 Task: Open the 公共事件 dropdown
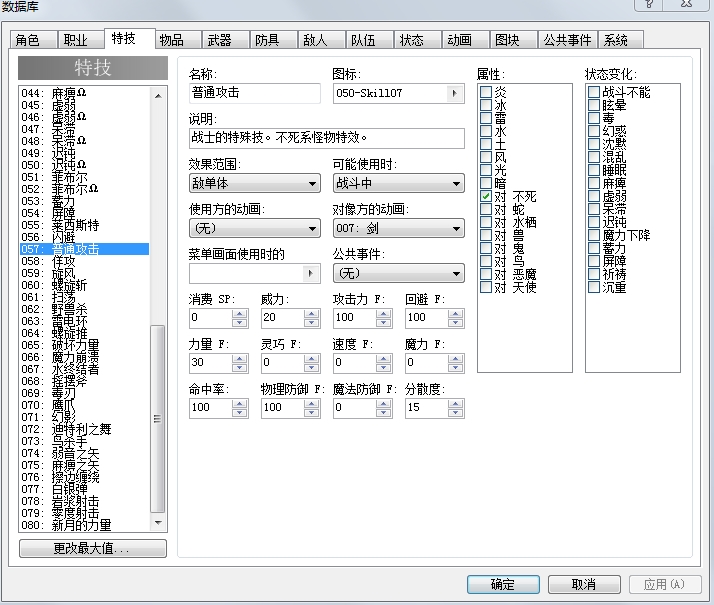click(x=398, y=274)
